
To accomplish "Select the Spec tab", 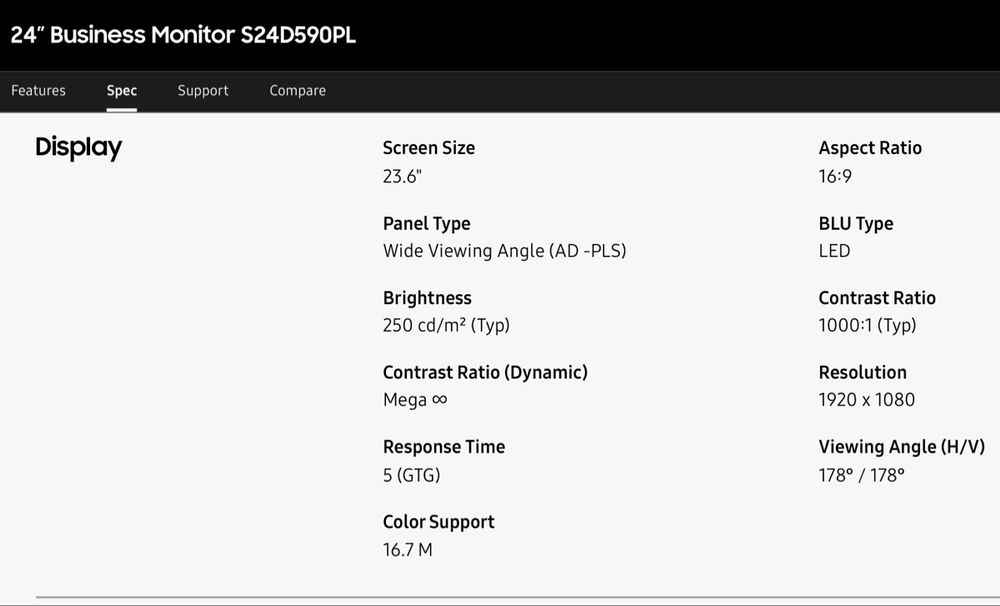I will point(121,91).
